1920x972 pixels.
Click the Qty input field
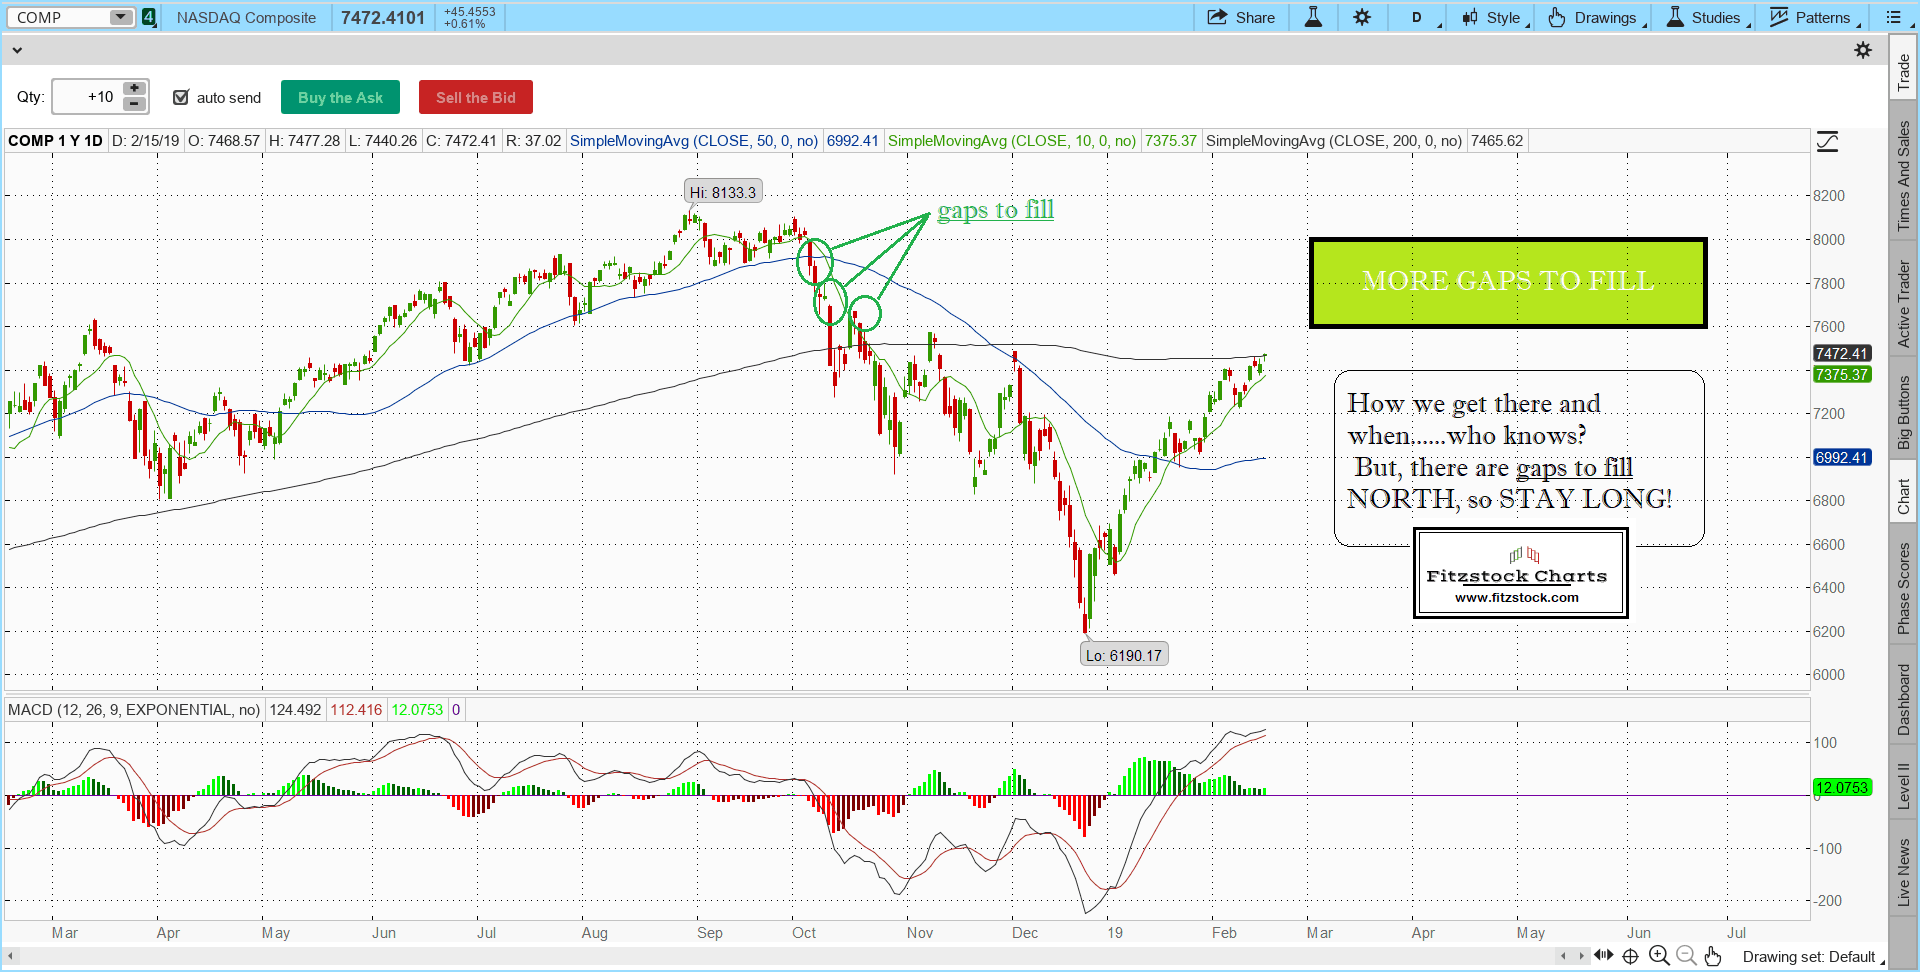coord(87,97)
